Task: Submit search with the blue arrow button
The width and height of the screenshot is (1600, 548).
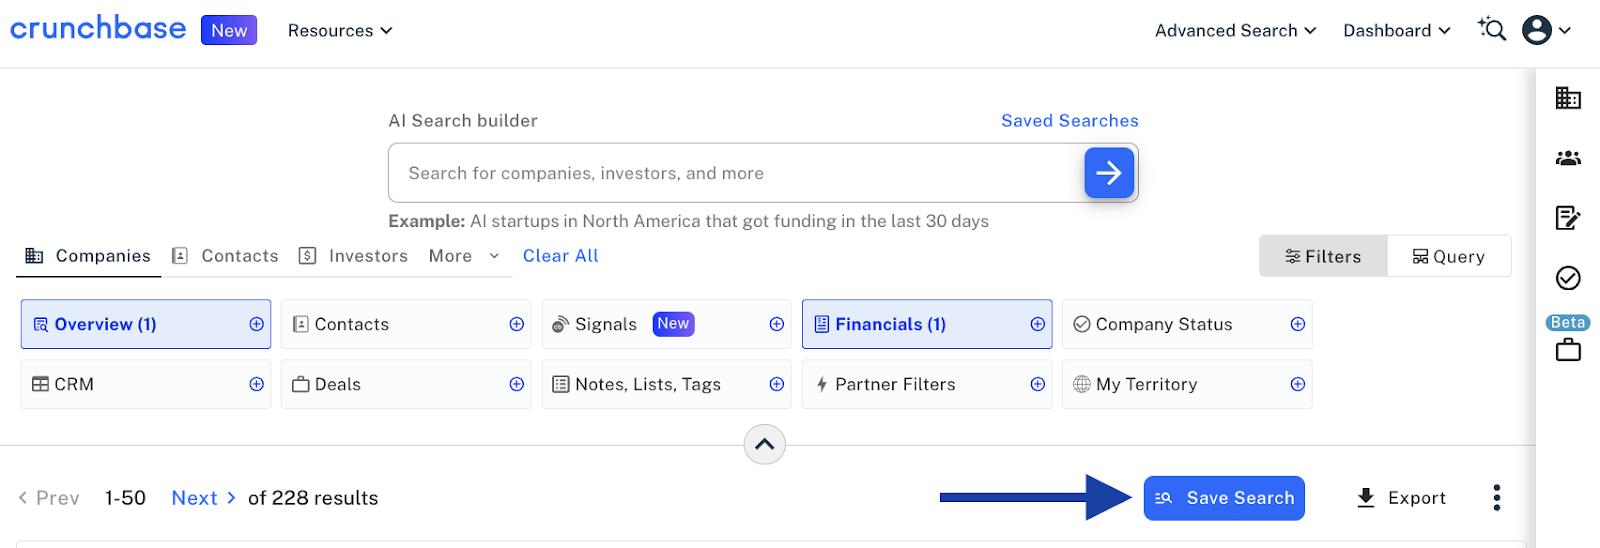Action: point(1109,173)
